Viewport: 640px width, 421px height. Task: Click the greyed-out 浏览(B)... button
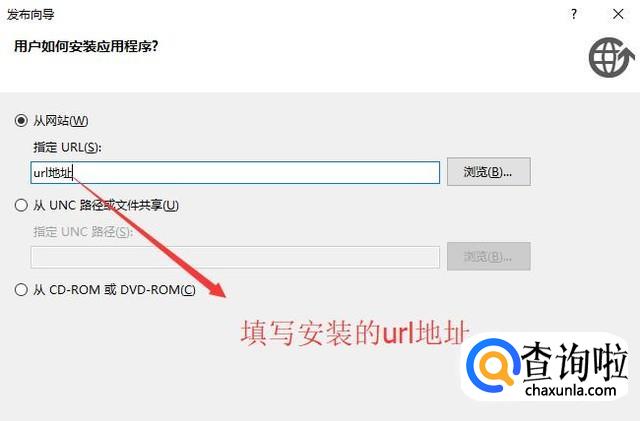tap(489, 256)
